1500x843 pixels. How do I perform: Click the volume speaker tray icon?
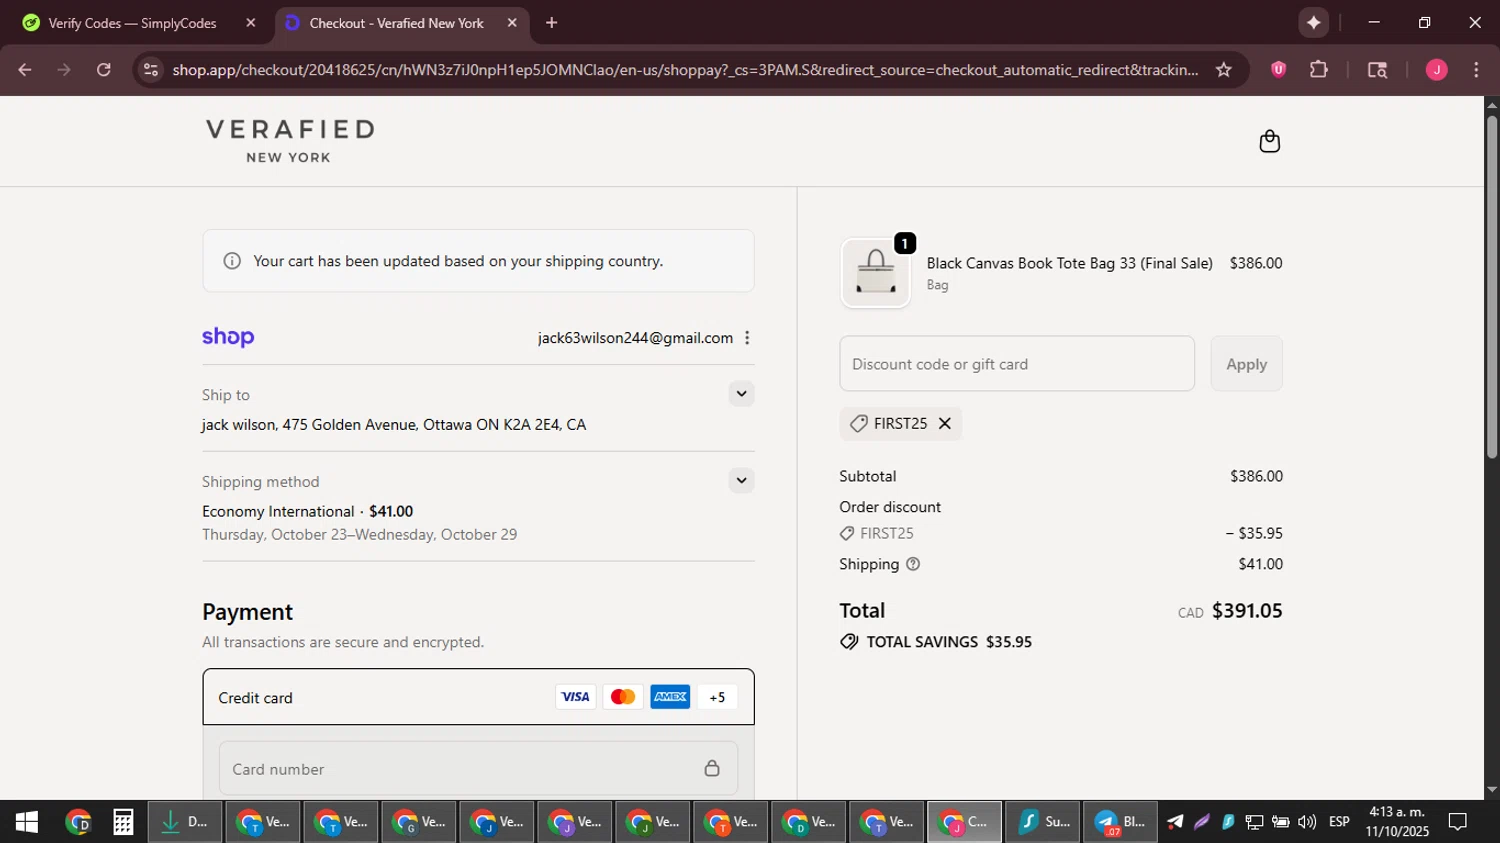(x=1306, y=822)
